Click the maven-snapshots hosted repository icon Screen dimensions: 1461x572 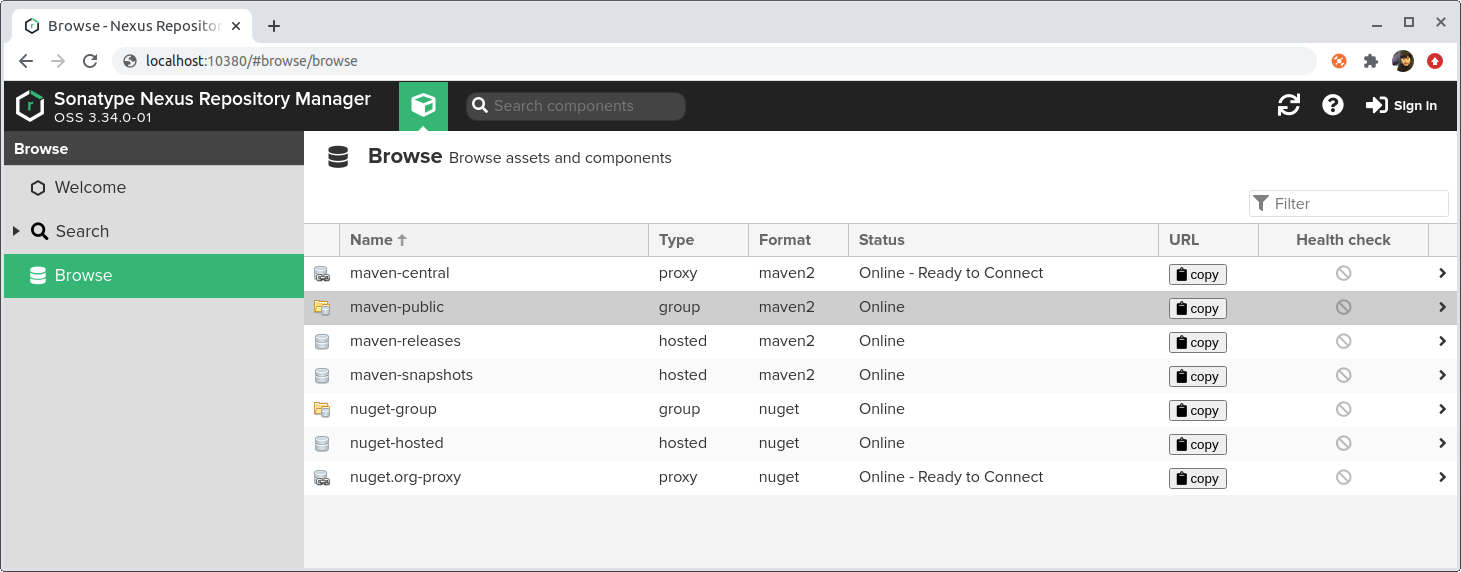coord(322,375)
